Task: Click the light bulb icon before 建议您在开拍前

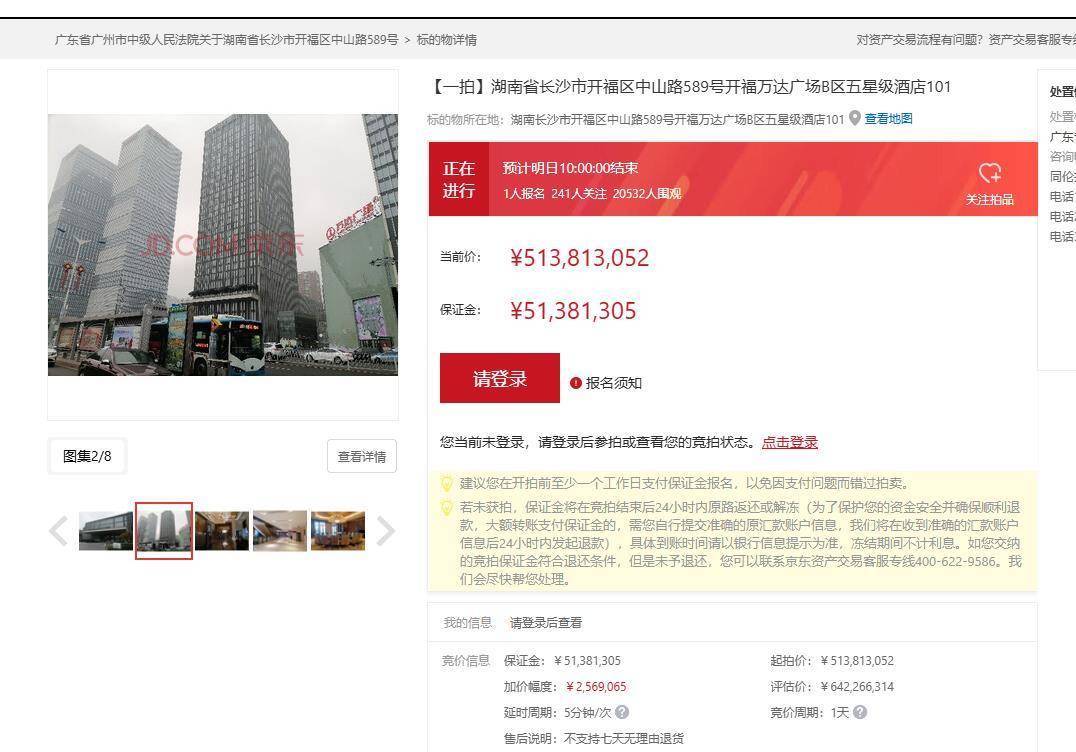Action: pos(446,483)
